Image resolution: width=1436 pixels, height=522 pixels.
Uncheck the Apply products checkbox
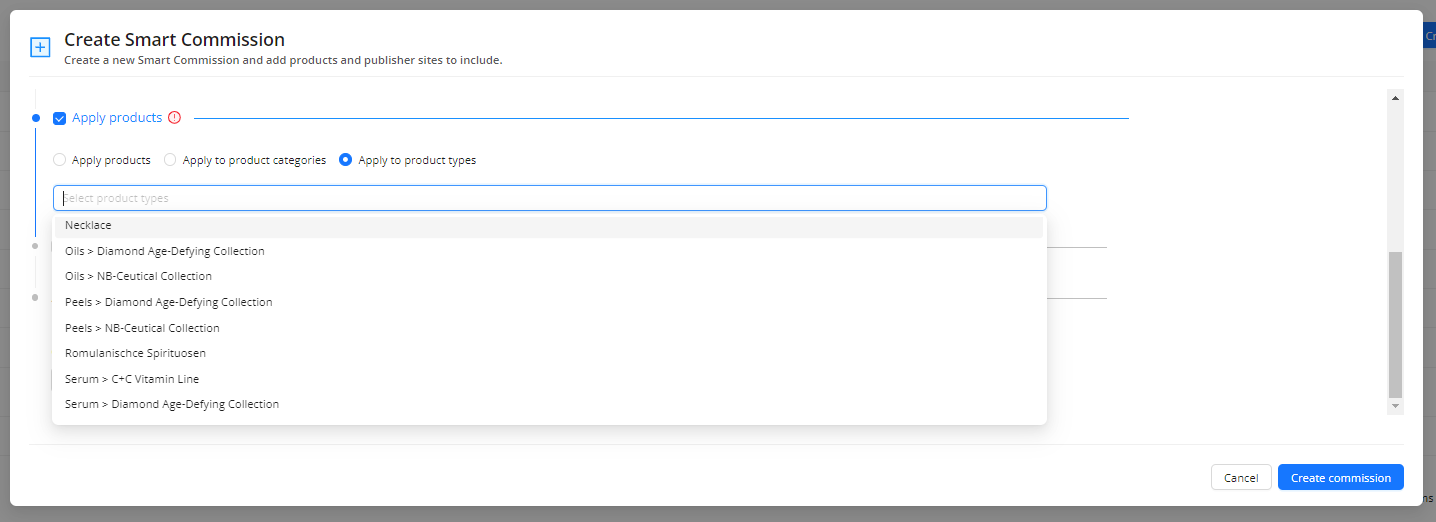point(60,118)
